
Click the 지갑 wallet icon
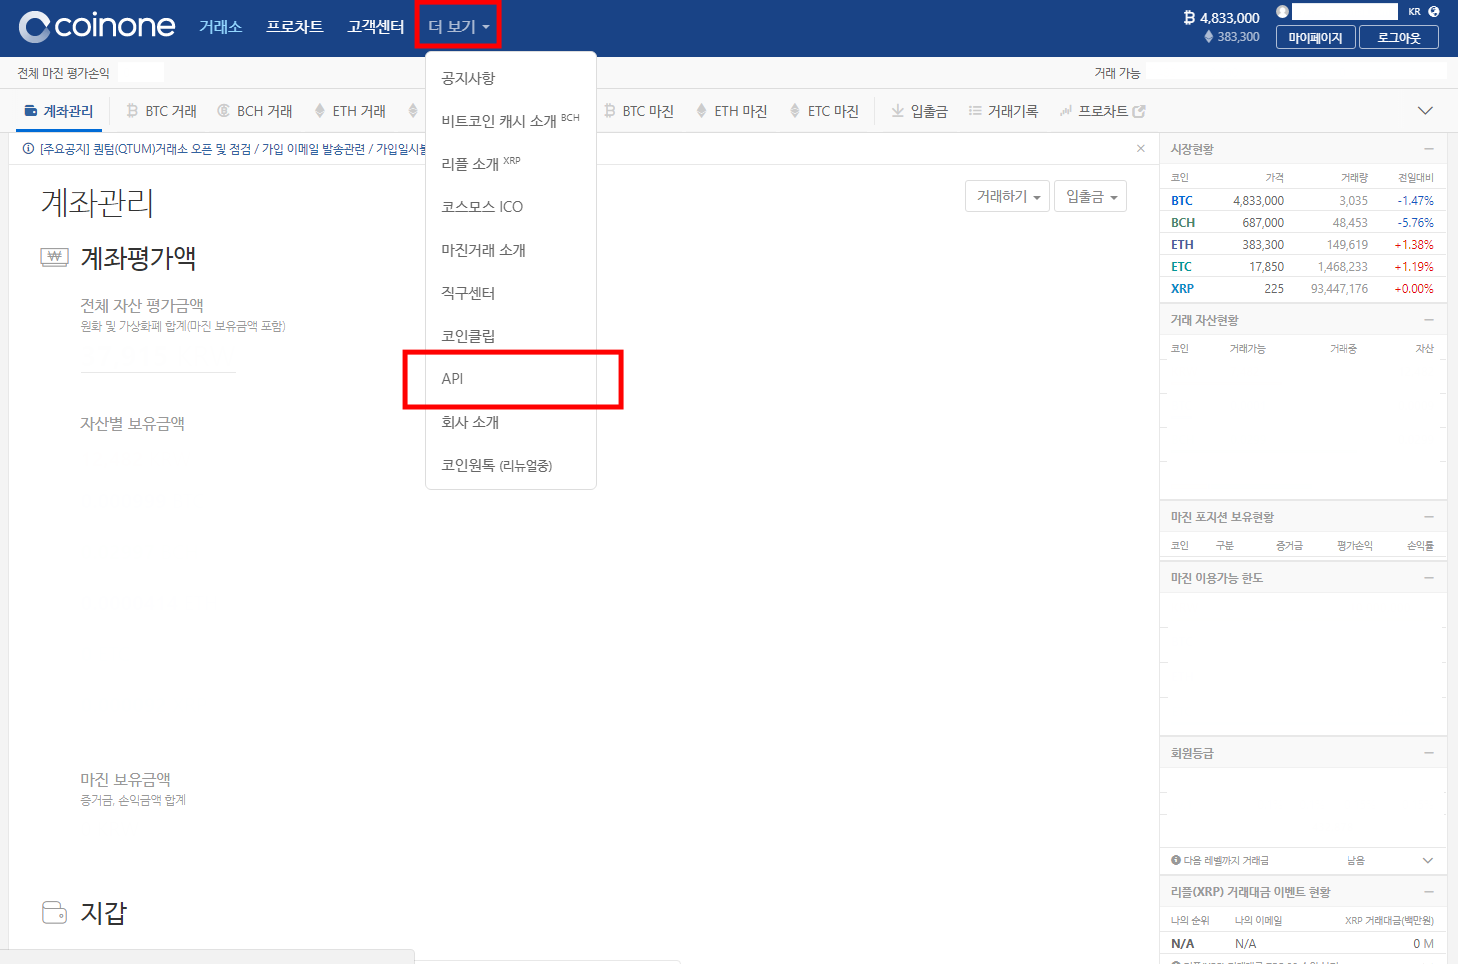coord(53,911)
